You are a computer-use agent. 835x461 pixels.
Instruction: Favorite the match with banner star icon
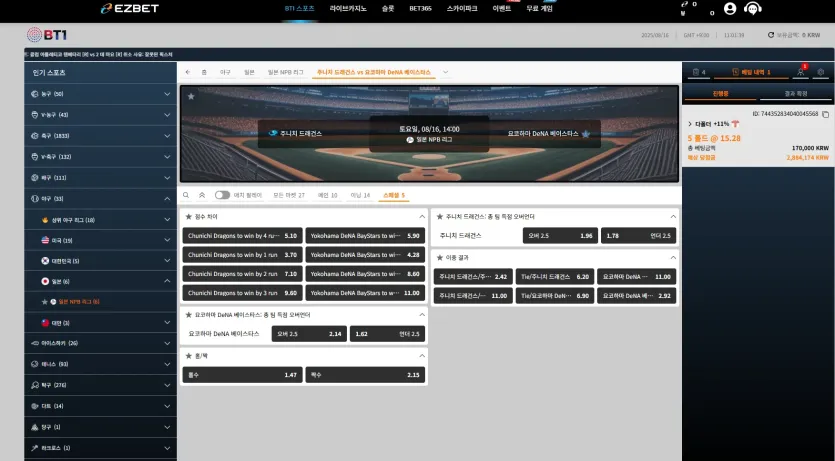pos(191,96)
